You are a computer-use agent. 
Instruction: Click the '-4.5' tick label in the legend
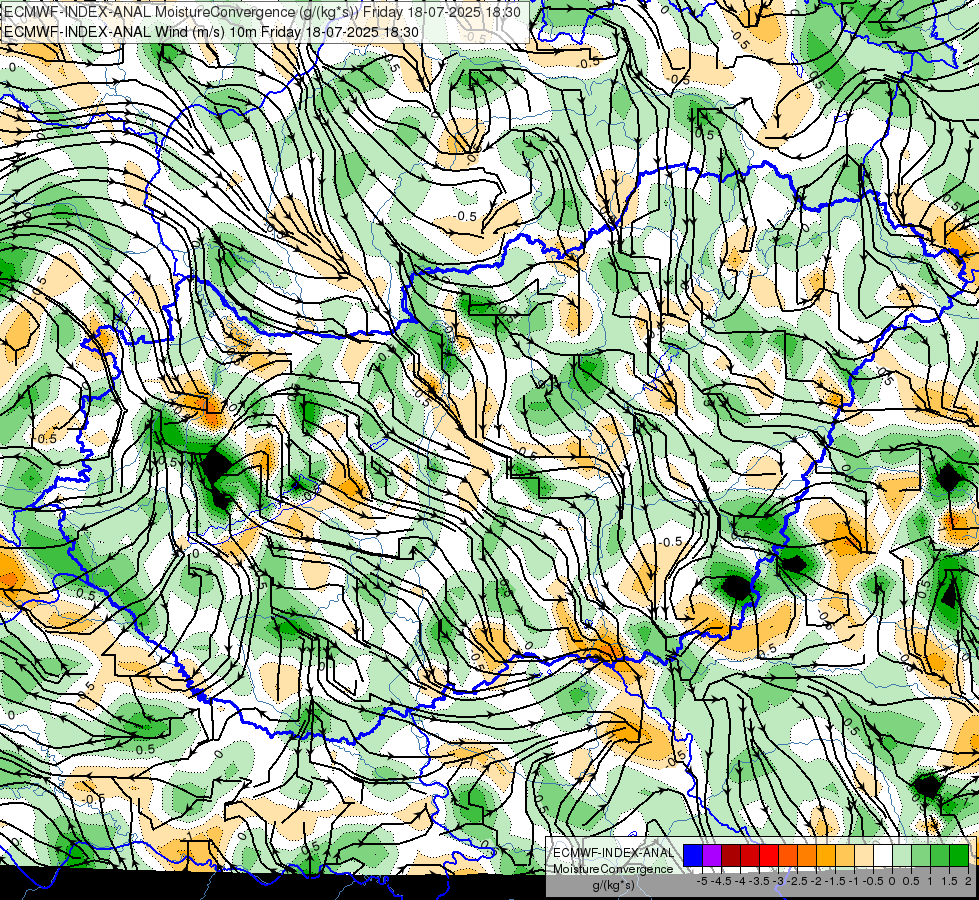721,881
